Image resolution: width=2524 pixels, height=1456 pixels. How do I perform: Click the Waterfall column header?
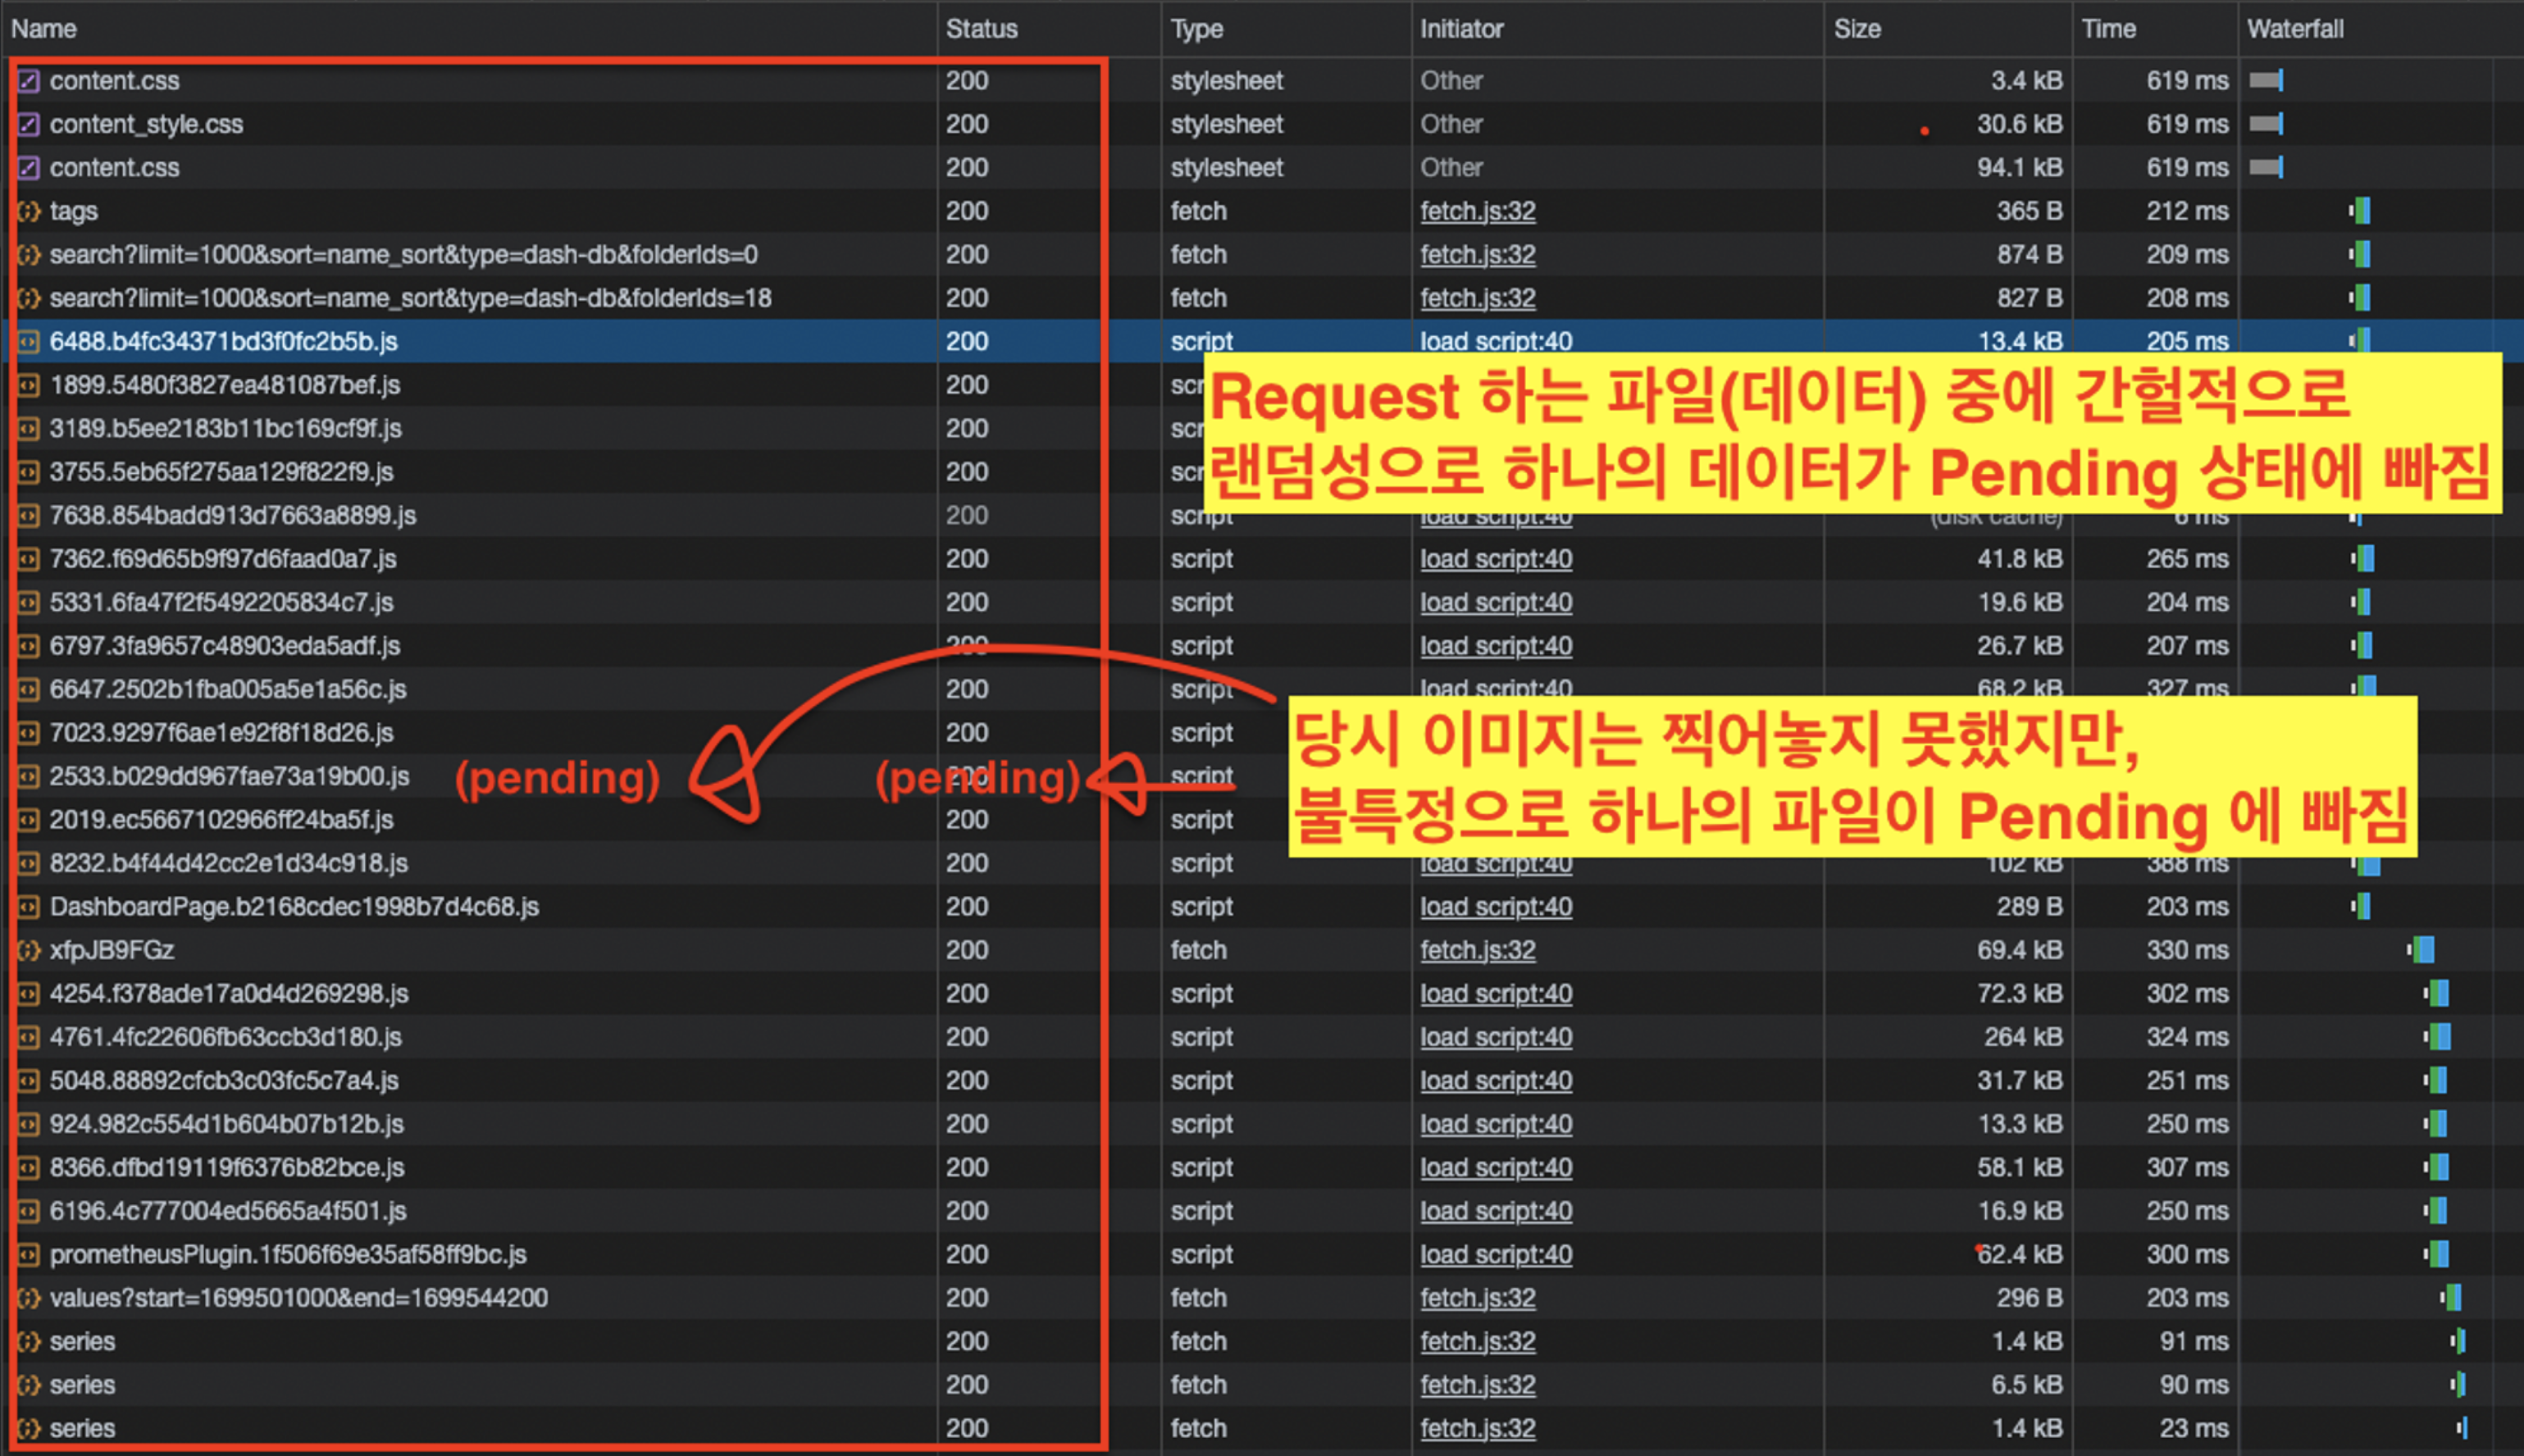pos(2295,29)
